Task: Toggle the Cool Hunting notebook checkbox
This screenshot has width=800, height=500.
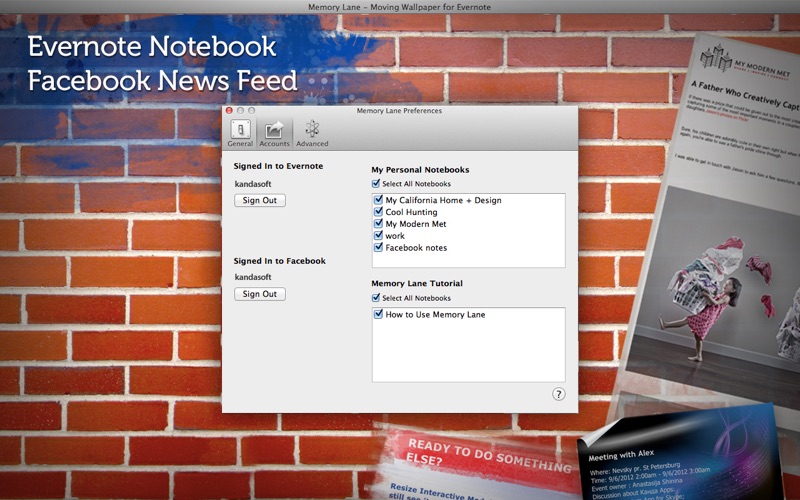Action: click(x=378, y=211)
